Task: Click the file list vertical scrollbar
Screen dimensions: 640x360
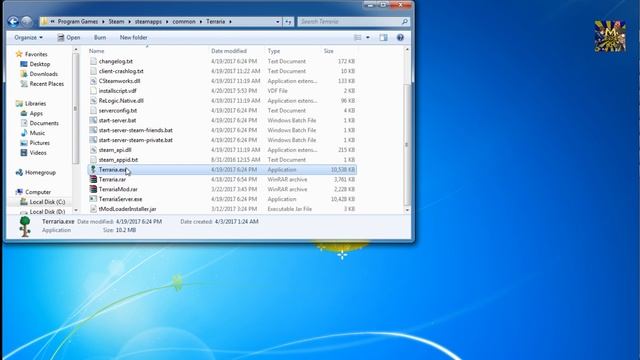Action: [x=407, y=144]
